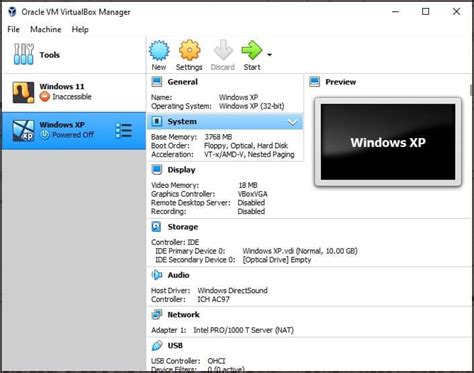Open the Storage settings header link
Screen dimensions: 474x373
[x=183, y=227]
